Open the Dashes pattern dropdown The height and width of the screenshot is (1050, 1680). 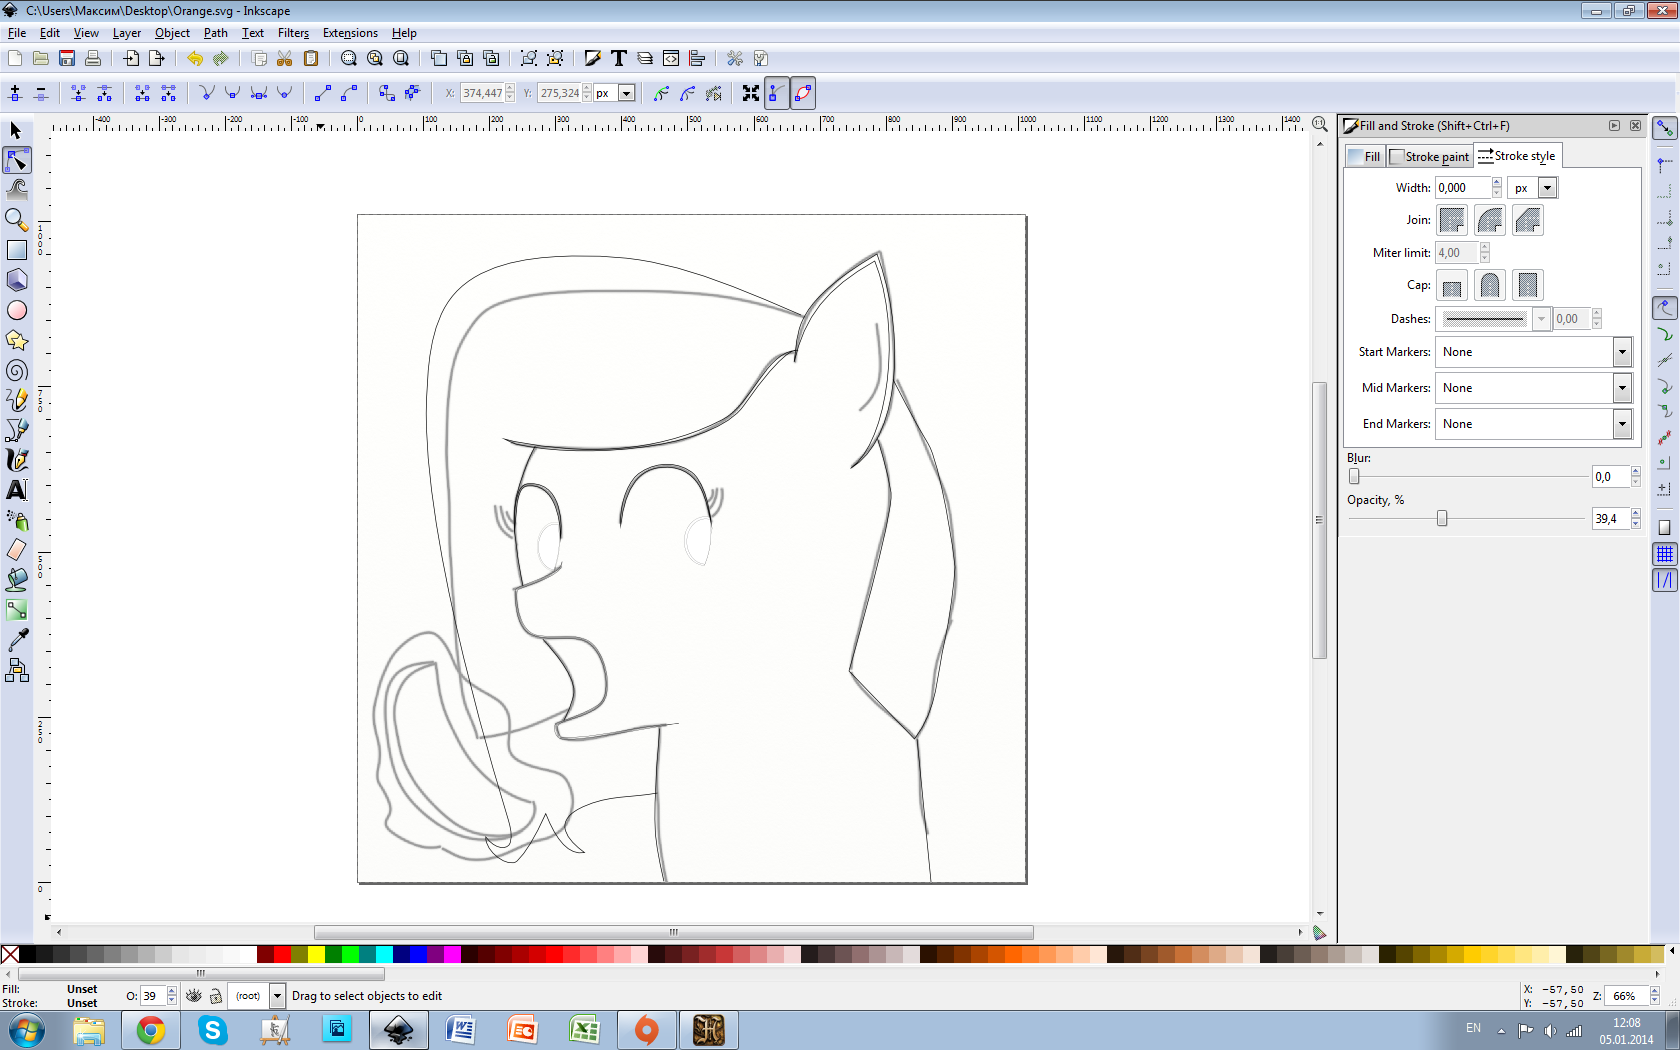pos(1541,319)
